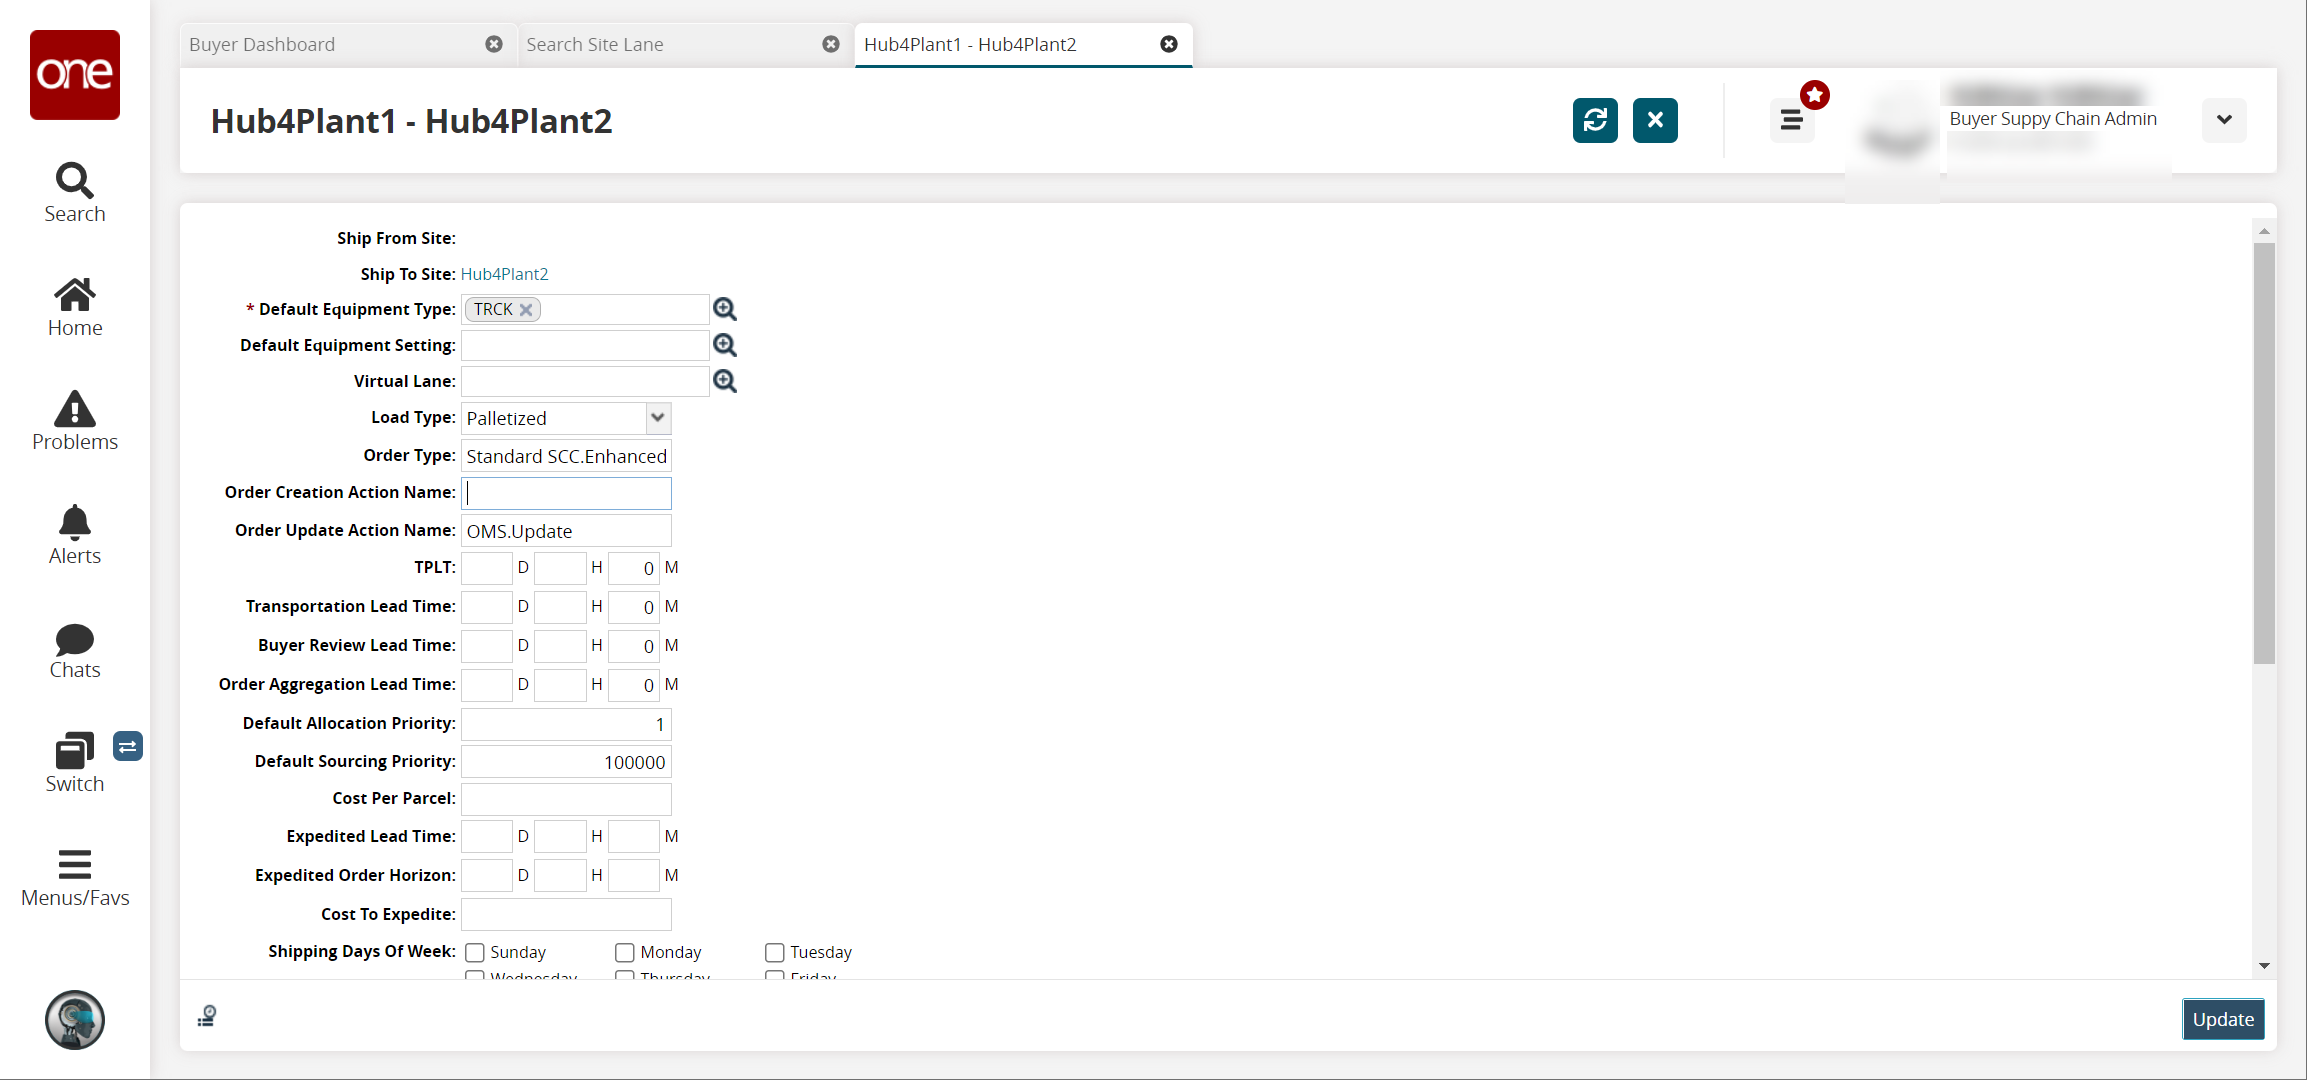Open the Hub4Plant2 ship-to site link
The height and width of the screenshot is (1080, 2307).
[x=504, y=274]
